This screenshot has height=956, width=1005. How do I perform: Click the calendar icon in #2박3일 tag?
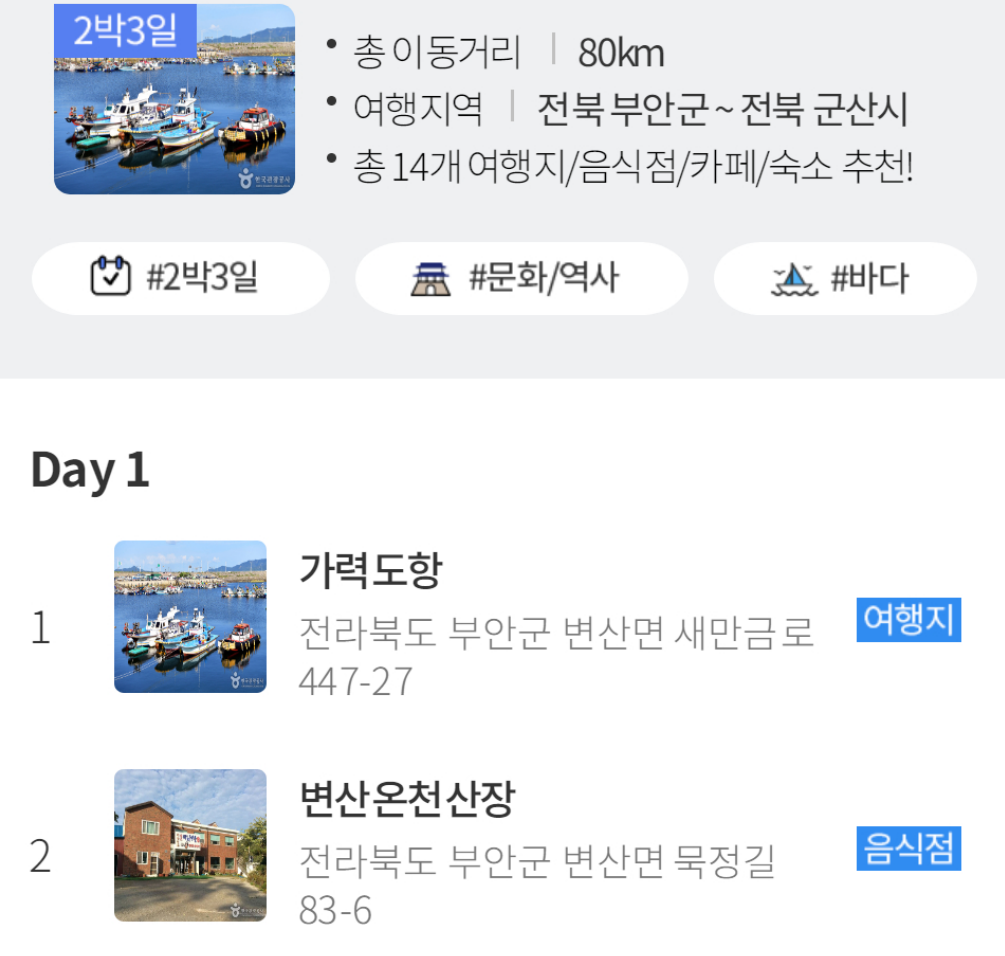[110, 276]
